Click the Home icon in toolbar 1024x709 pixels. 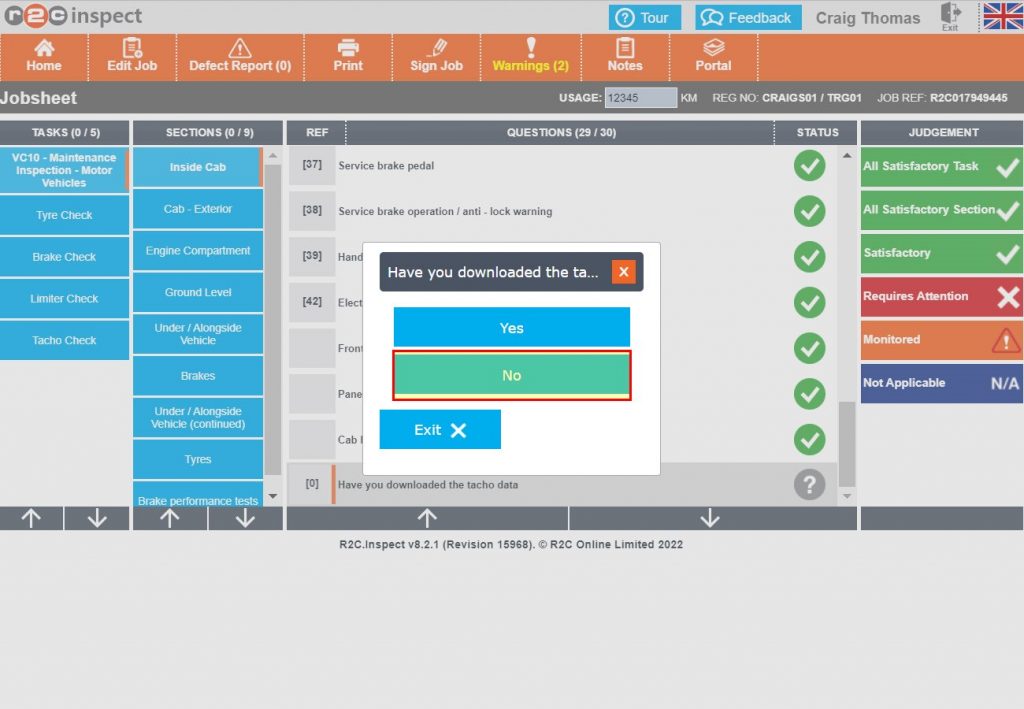point(44,48)
